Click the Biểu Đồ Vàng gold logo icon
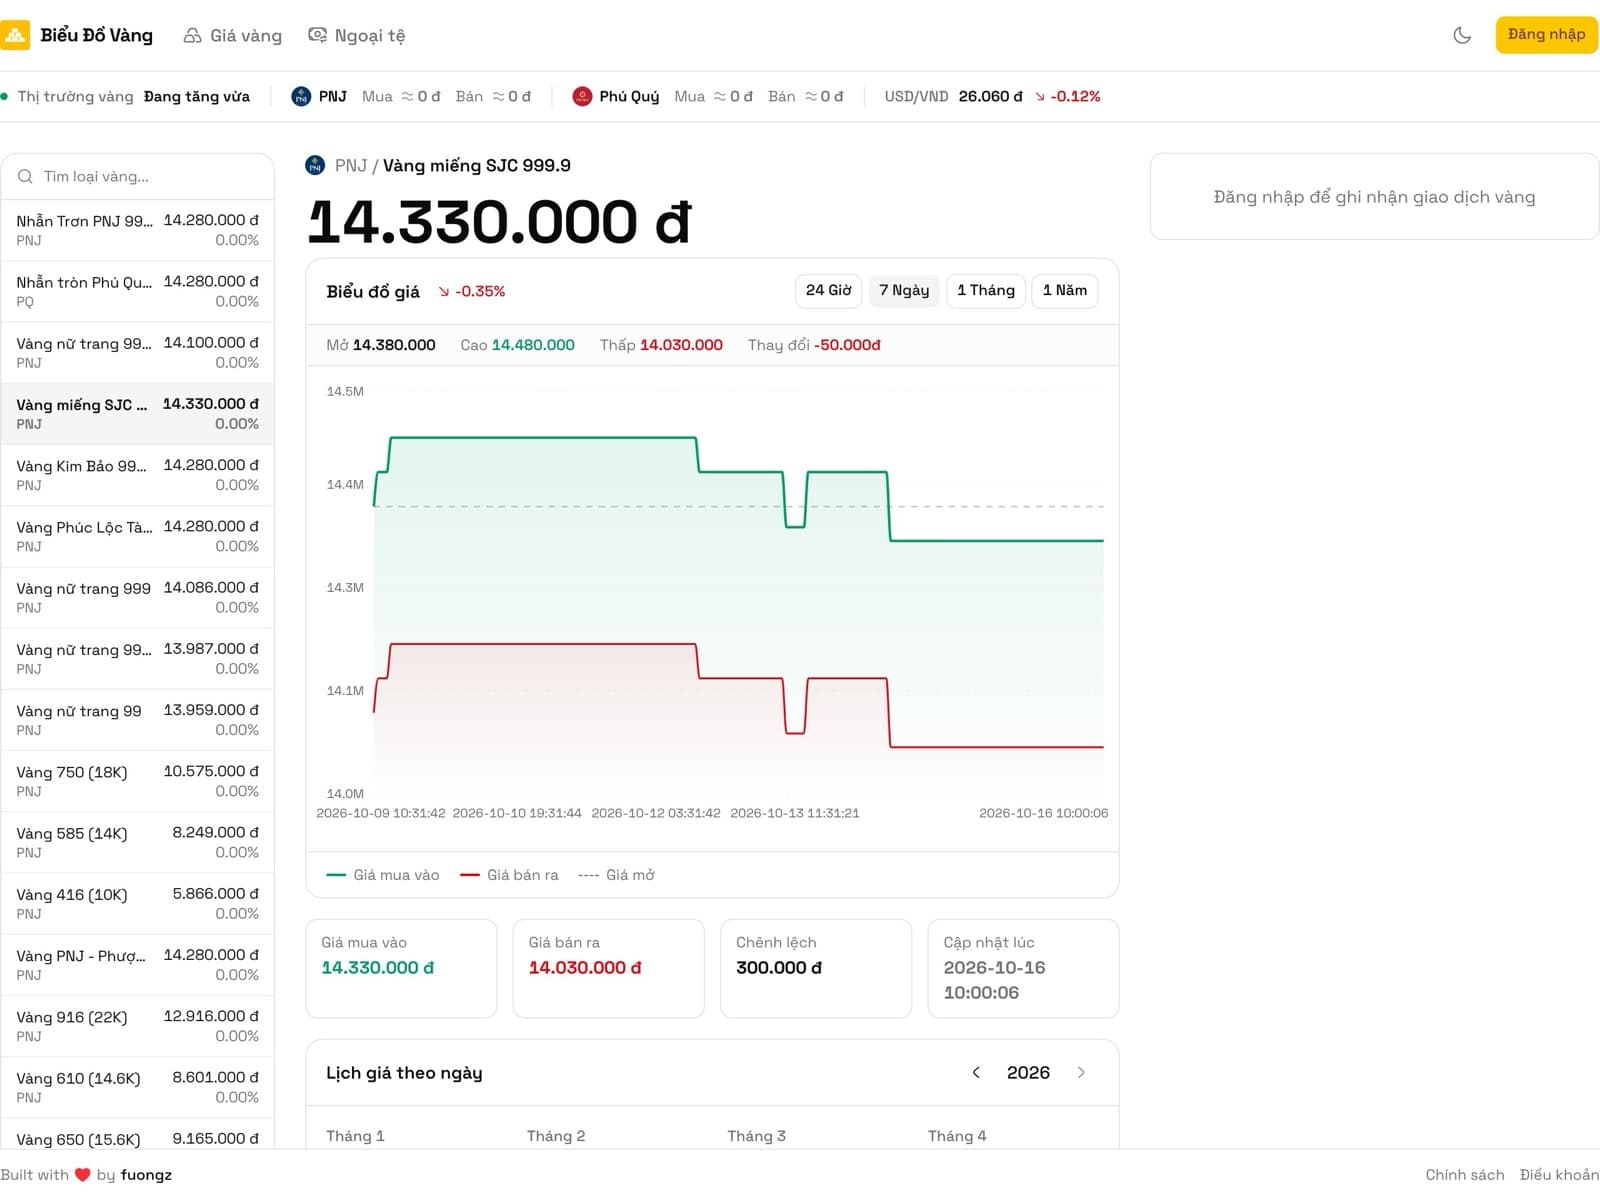Viewport: 1600px width, 1200px height. point(15,35)
